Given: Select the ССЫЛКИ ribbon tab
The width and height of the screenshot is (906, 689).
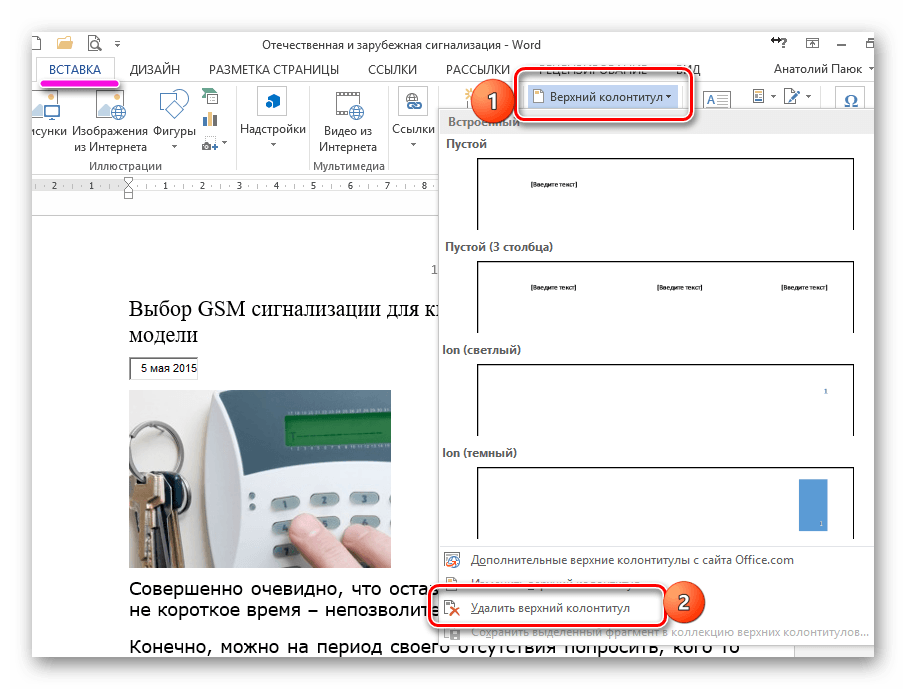Looking at the screenshot, I should click(392, 69).
